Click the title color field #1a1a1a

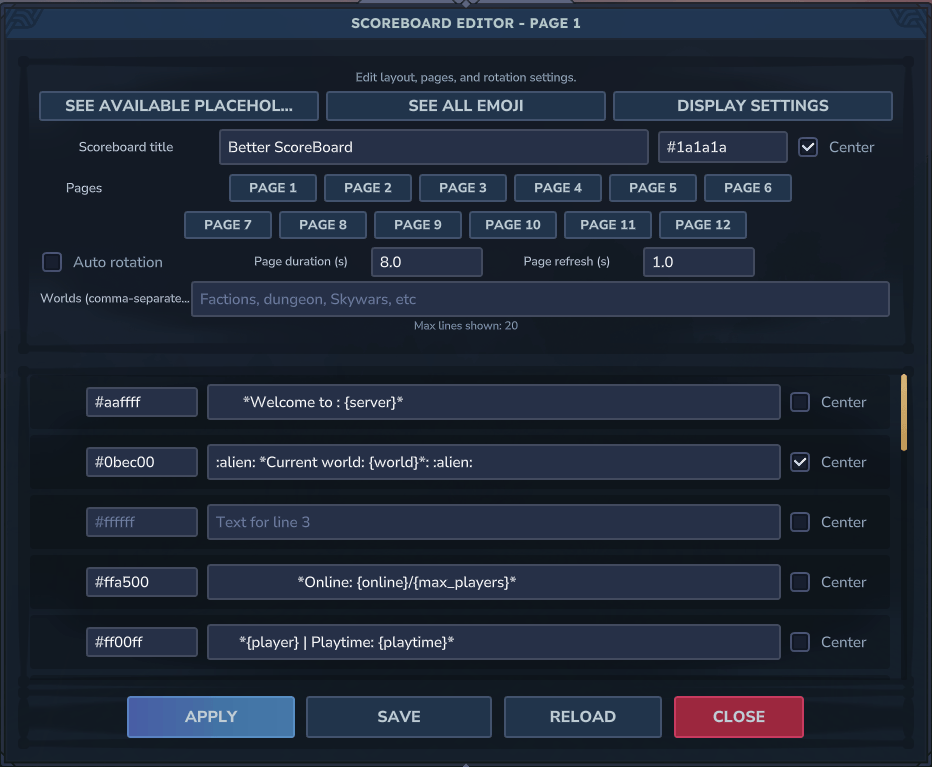tap(722, 147)
